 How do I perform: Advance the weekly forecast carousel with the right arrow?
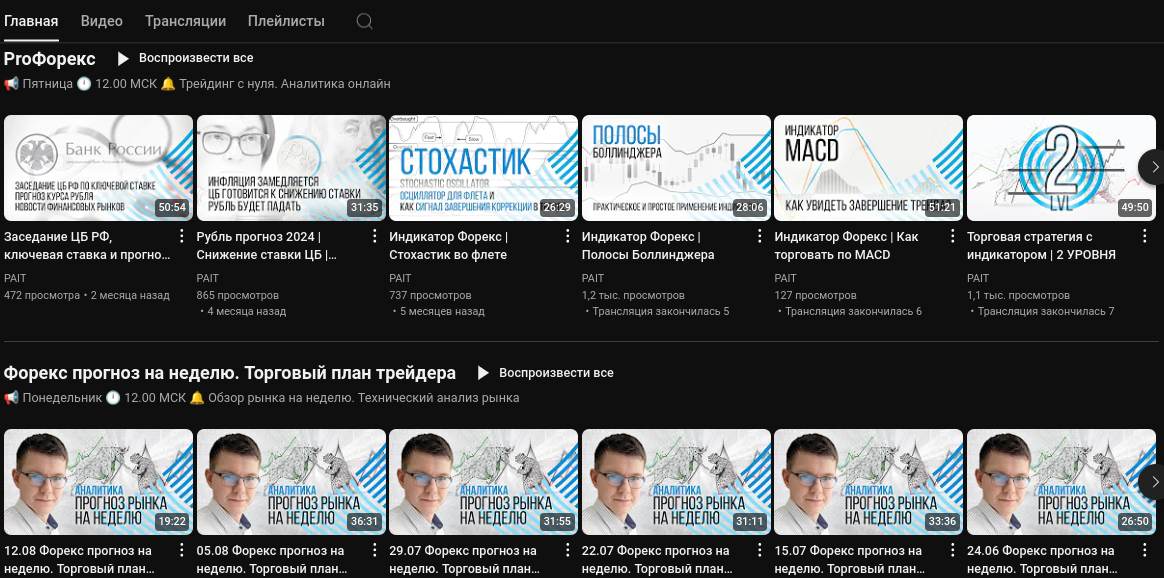point(1155,481)
